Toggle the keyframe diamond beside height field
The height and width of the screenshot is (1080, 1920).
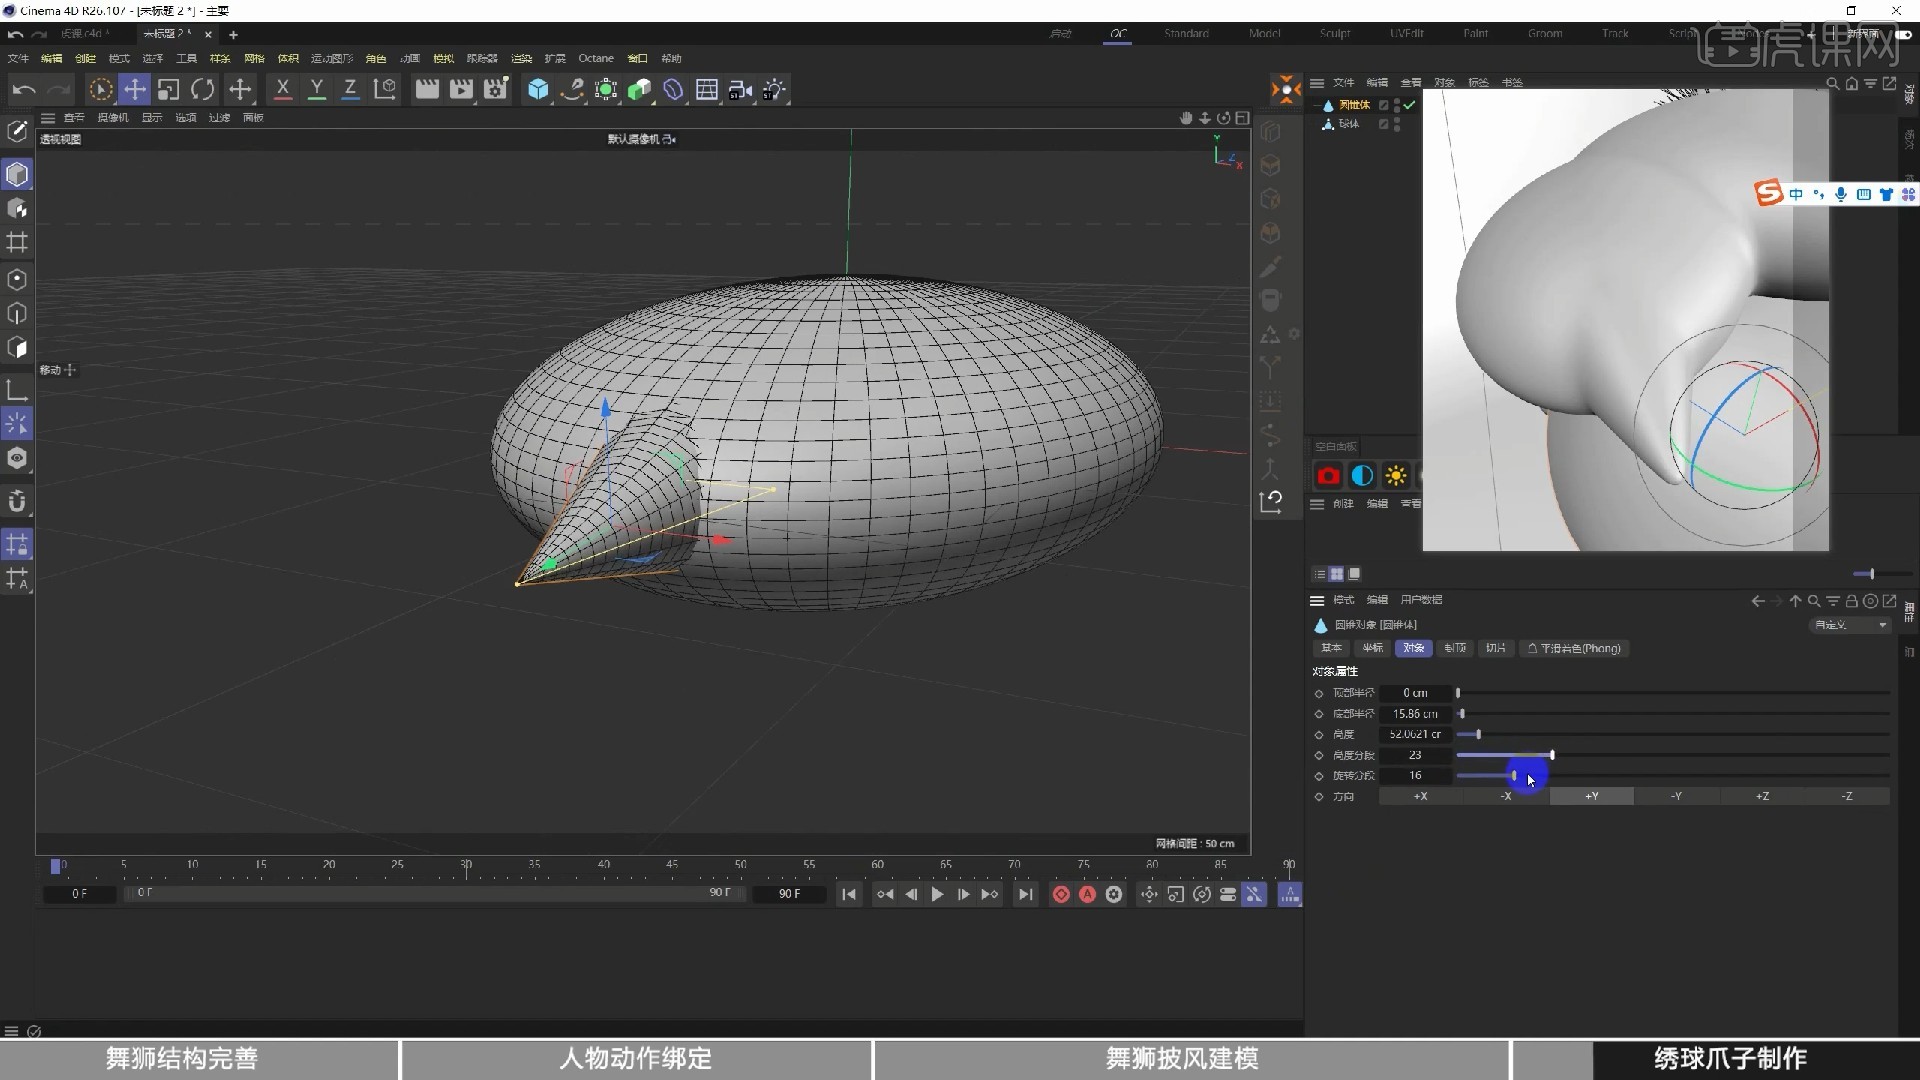pyautogui.click(x=1319, y=735)
